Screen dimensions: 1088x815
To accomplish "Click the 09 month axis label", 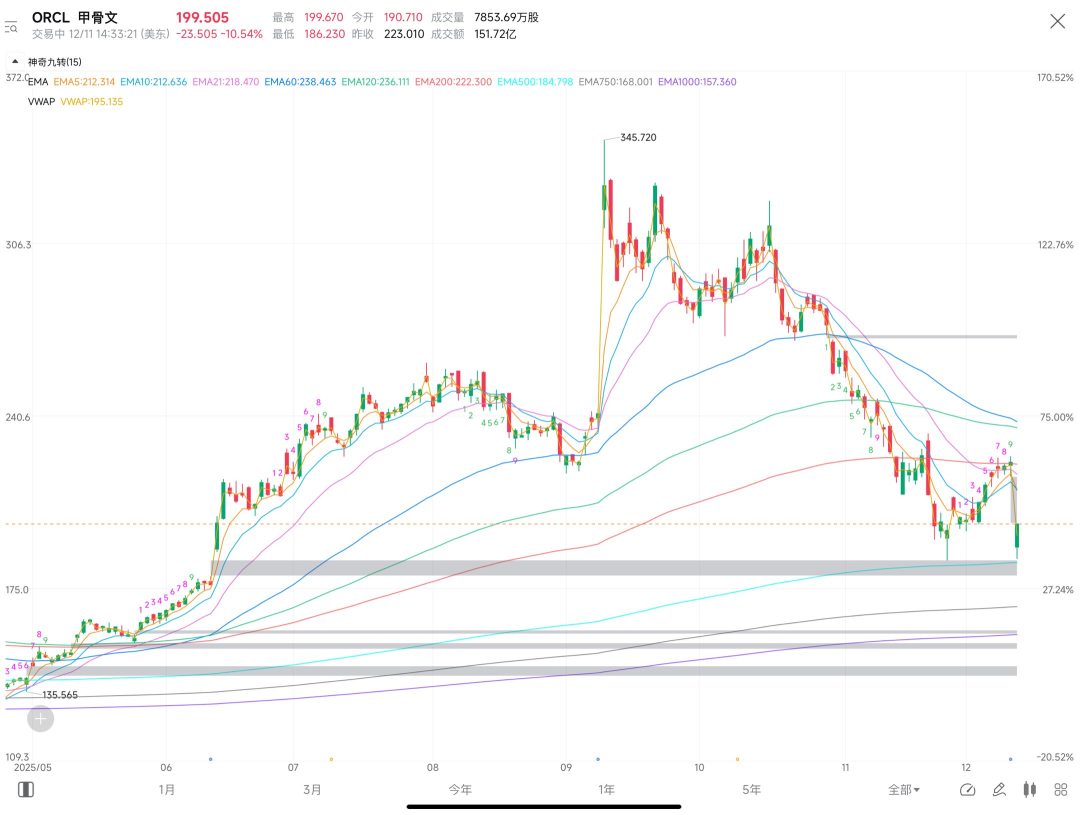I will click(566, 767).
